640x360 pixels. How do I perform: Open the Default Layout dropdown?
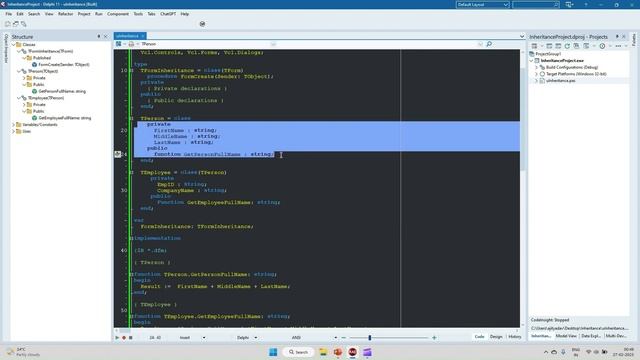point(482,4)
